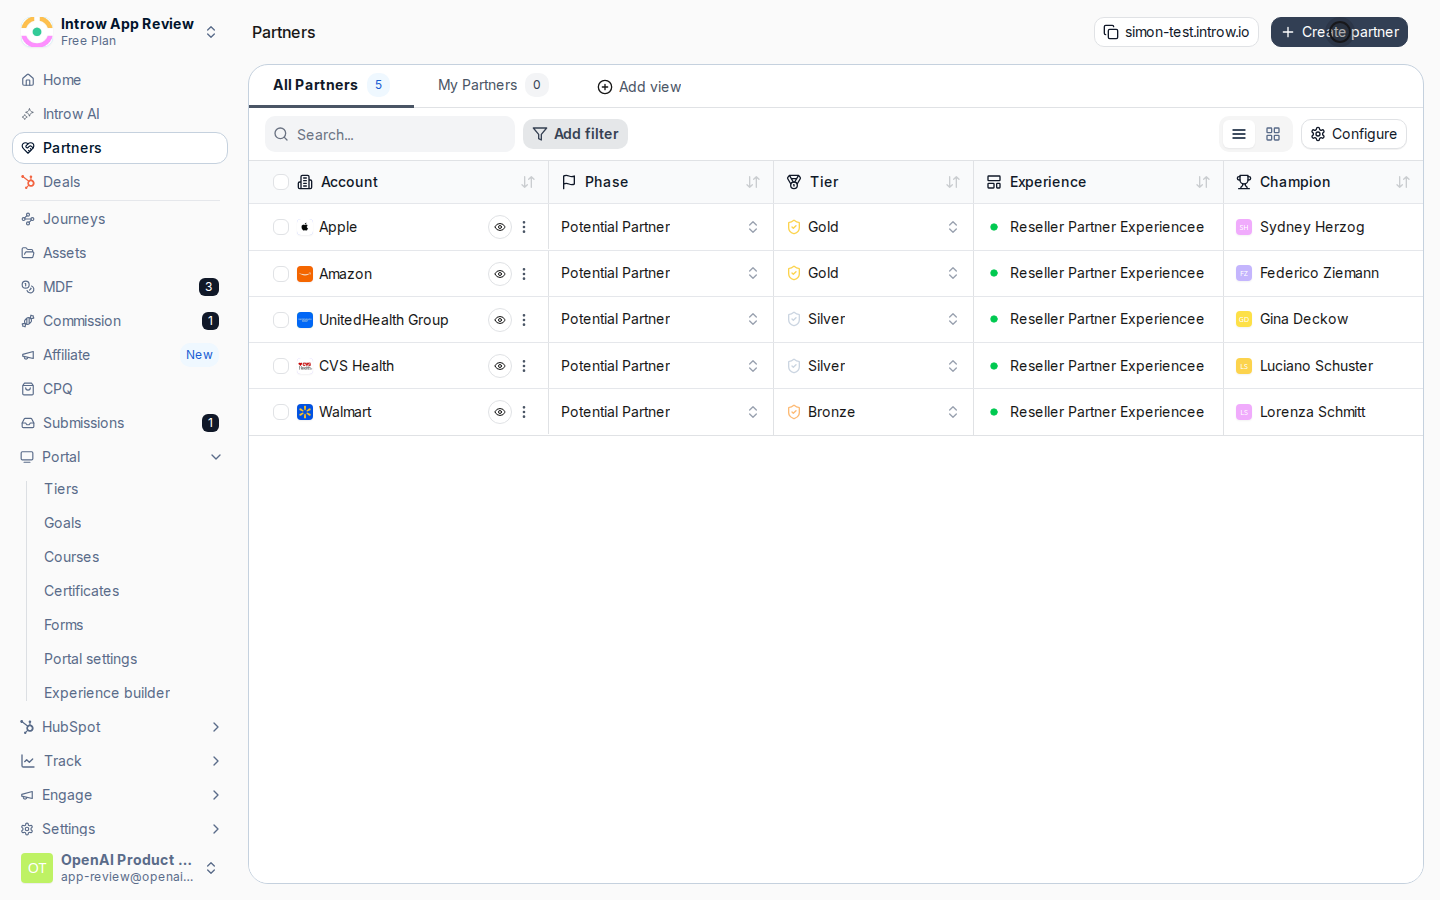Expand the HubSpot menu section
The height and width of the screenshot is (900, 1440).
point(120,727)
